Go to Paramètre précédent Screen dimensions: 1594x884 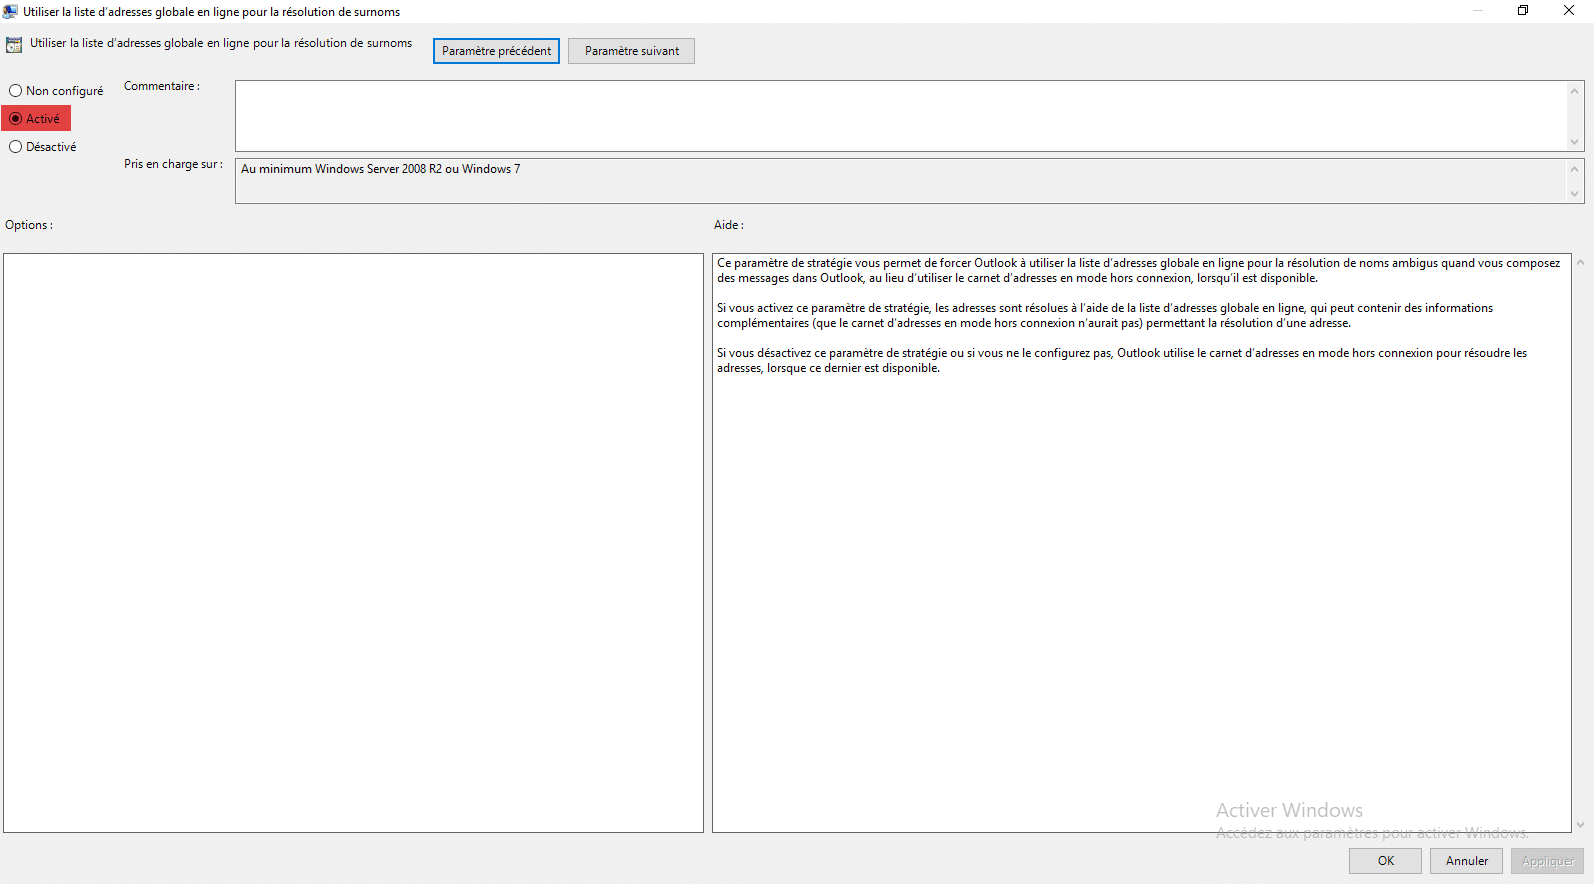pos(496,51)
